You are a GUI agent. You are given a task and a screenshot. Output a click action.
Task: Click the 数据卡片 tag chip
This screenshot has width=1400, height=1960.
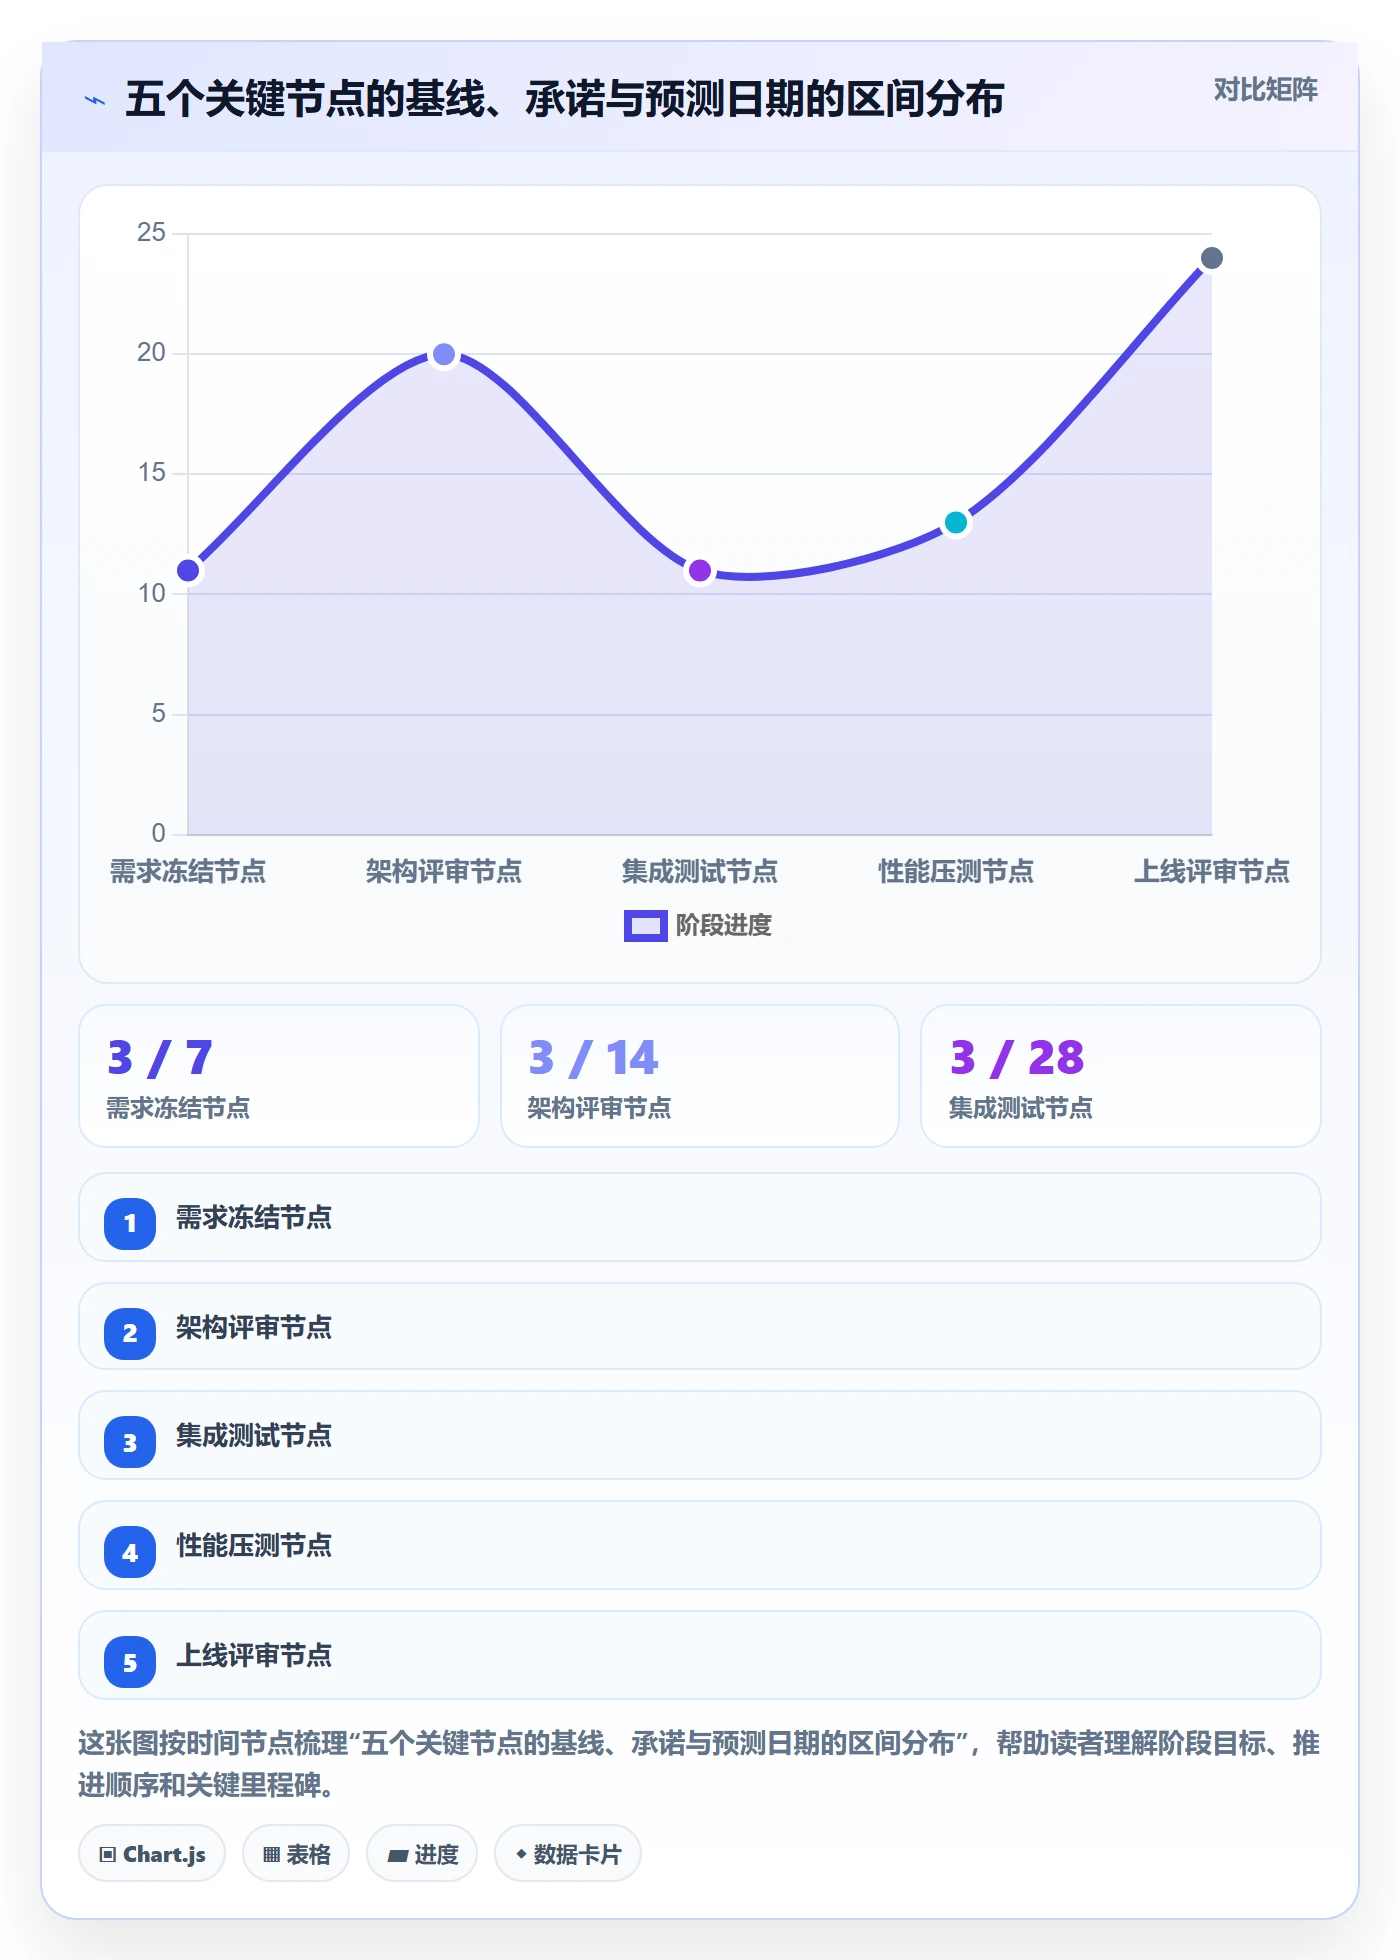coord(568,1854)
